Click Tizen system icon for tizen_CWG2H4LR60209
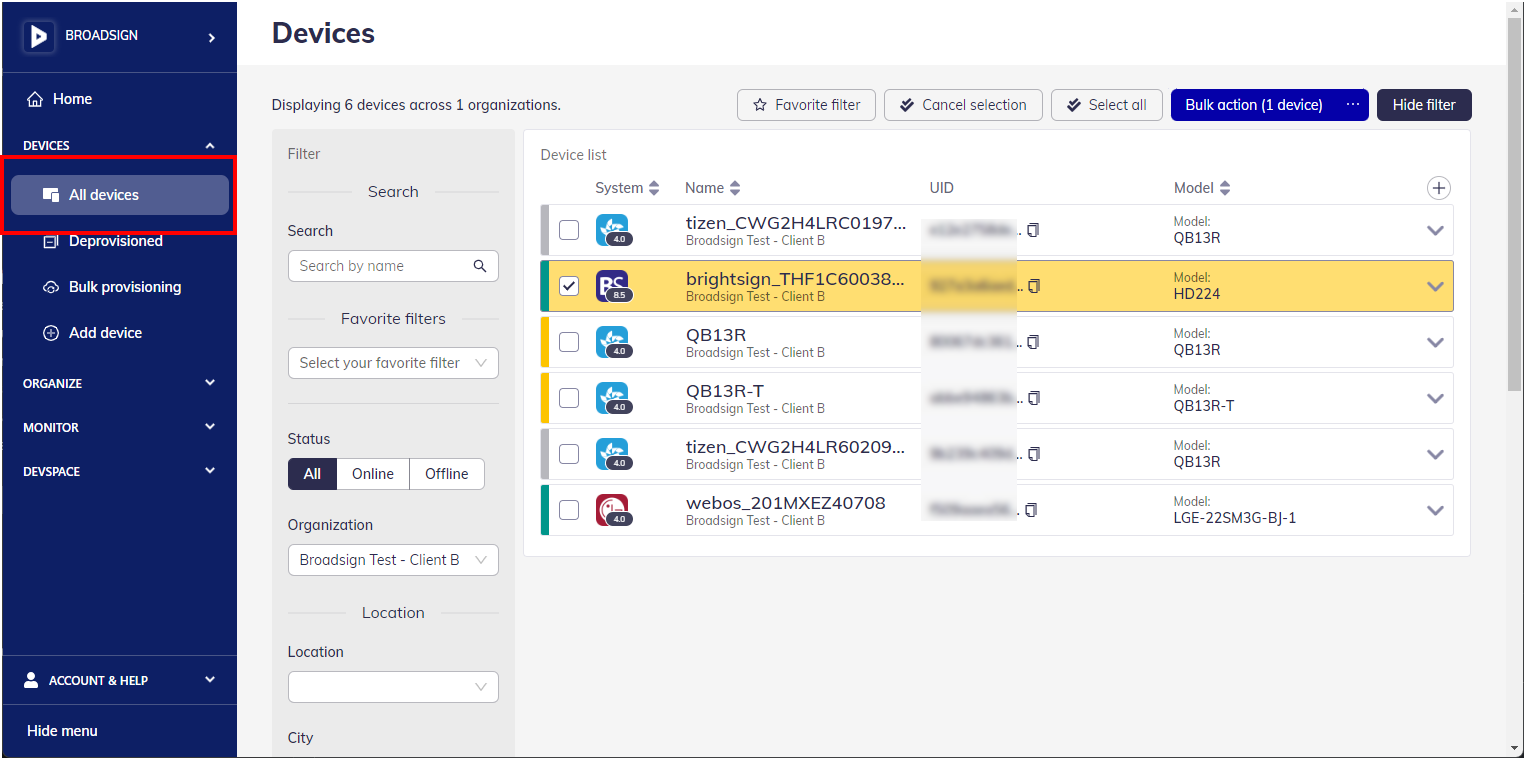Image resolution: width=1526 pixels, height=760 pixels. [x=613, y=454]
